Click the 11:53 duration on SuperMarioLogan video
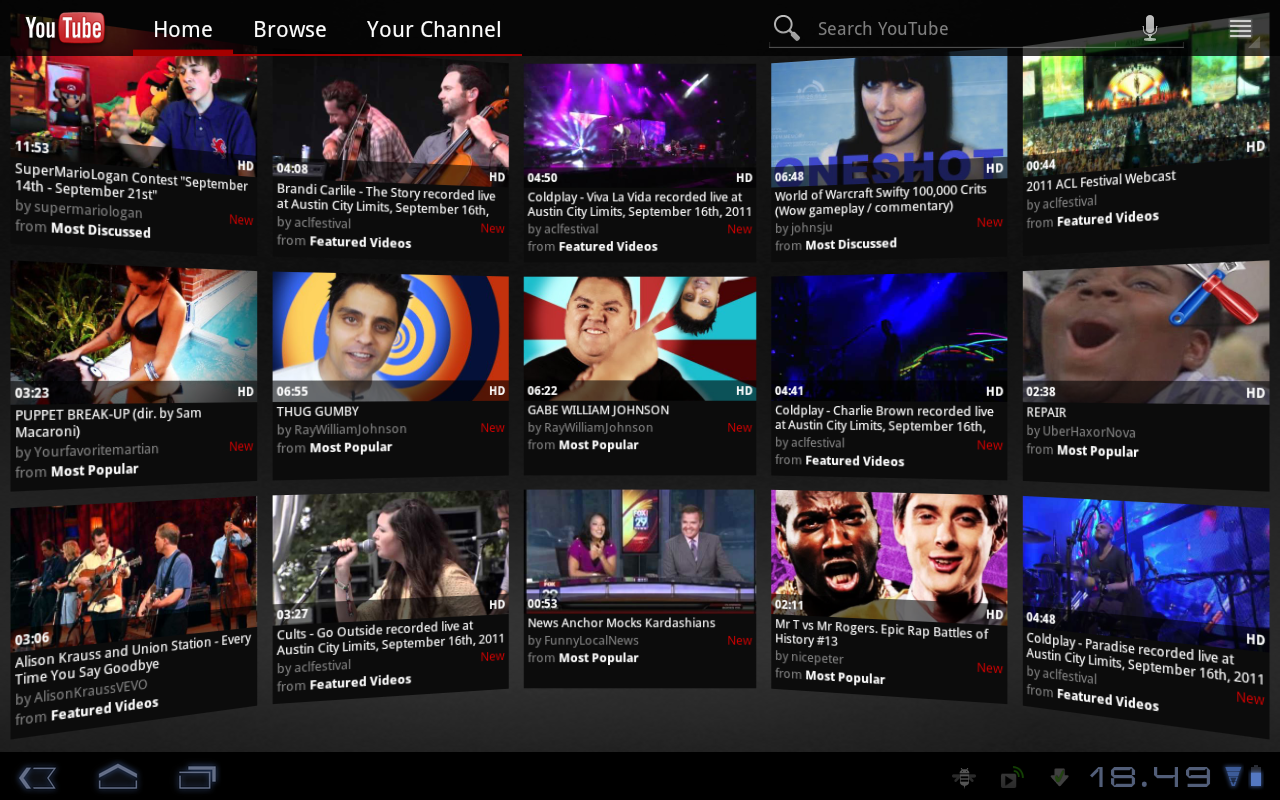The image size is (1280, 800). click(x=32, y=147)
